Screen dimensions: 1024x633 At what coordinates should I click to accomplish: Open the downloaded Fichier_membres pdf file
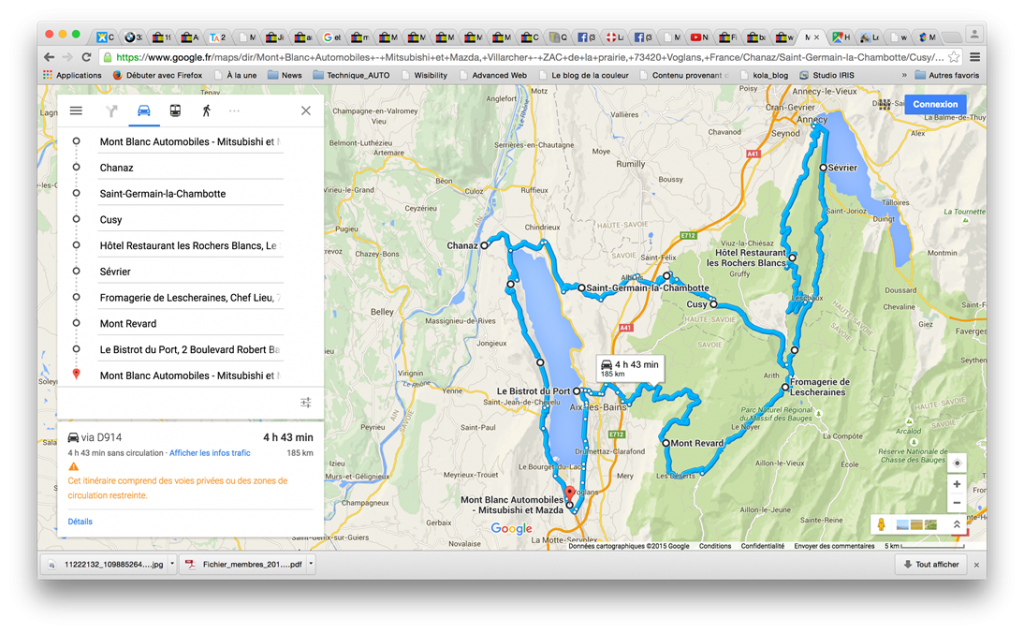(x=246, y=564)
